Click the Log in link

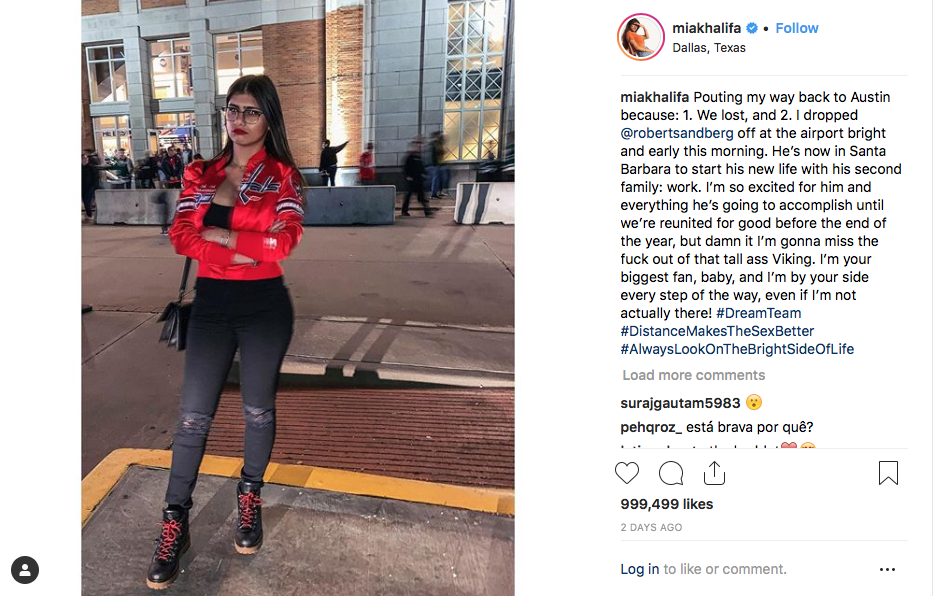[x=640, y=569]
